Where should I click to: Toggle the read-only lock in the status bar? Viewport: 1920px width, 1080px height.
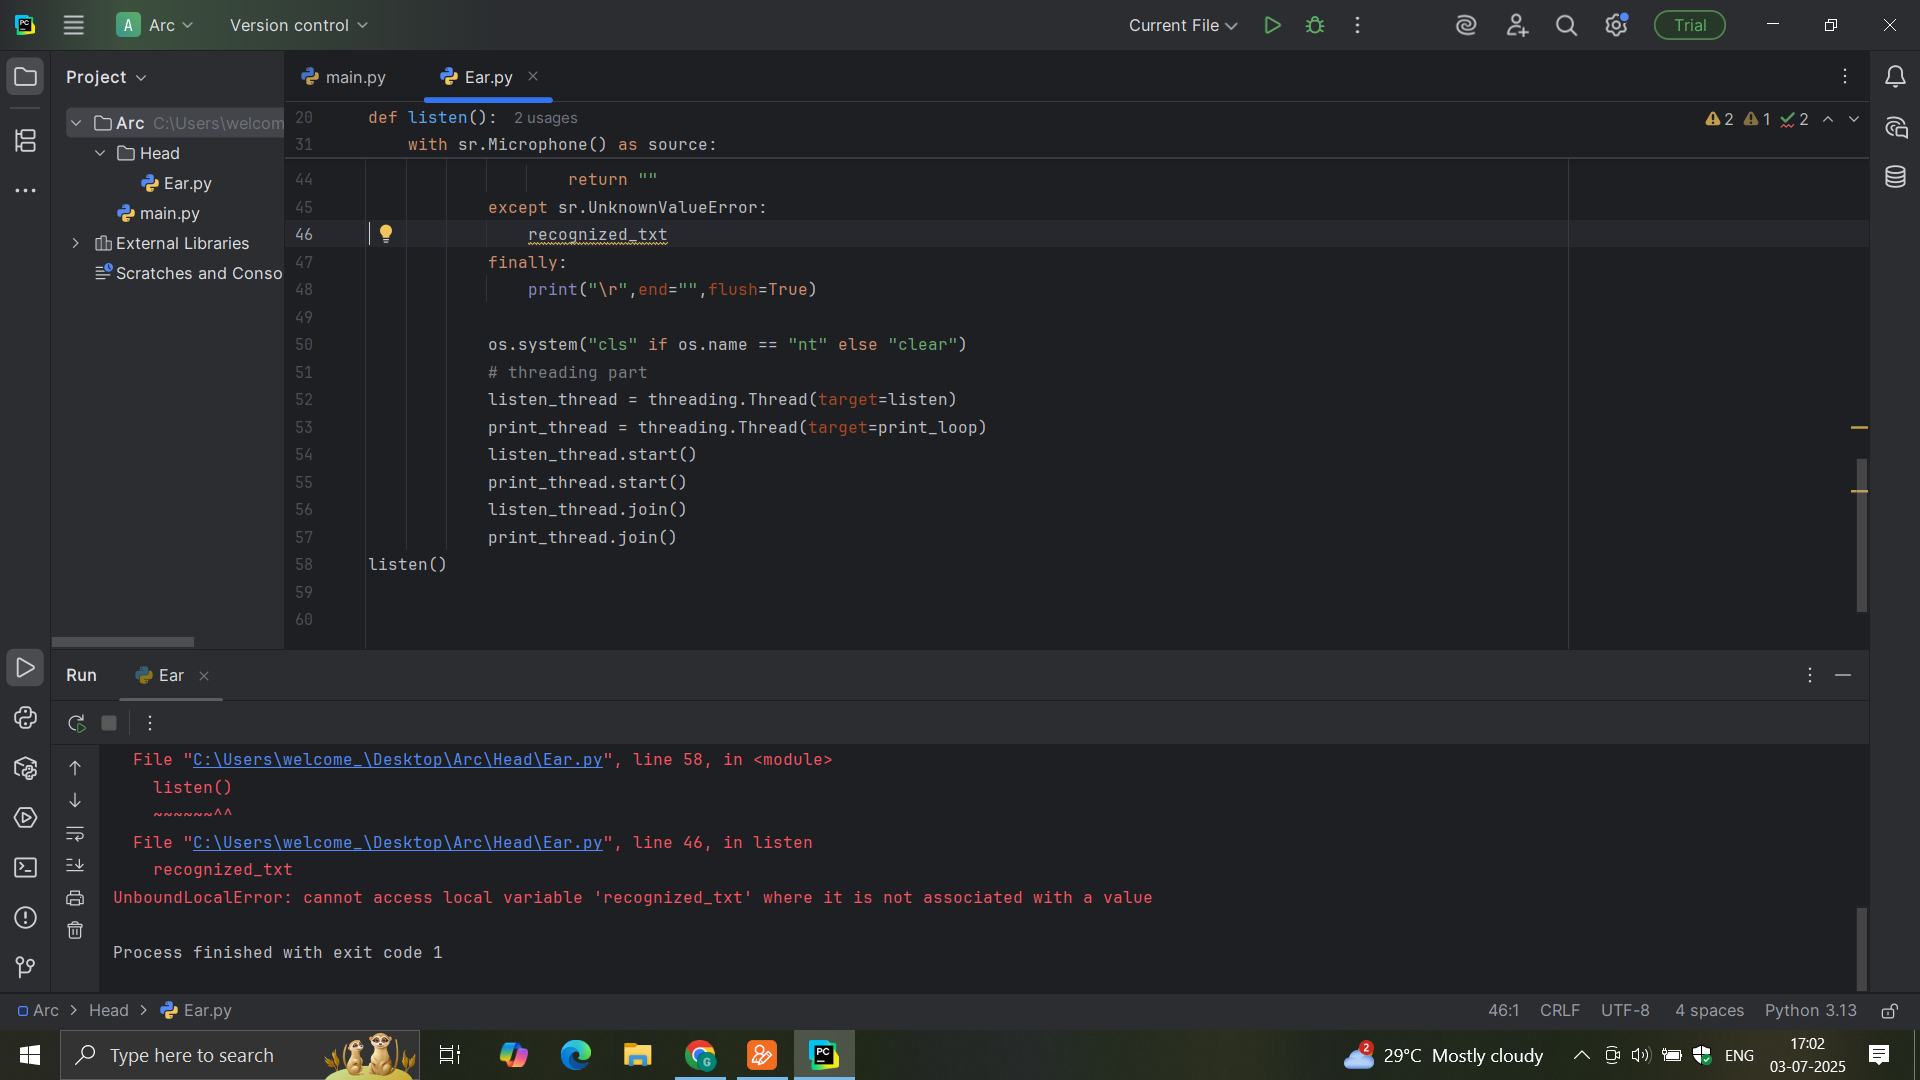click(x=1889, y=1011)
